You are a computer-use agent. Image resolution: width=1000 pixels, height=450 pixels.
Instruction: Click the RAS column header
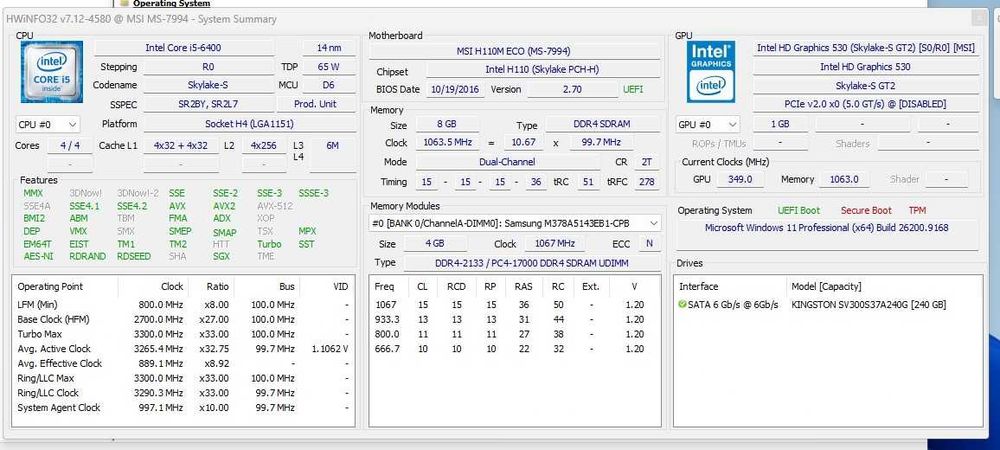523,287
